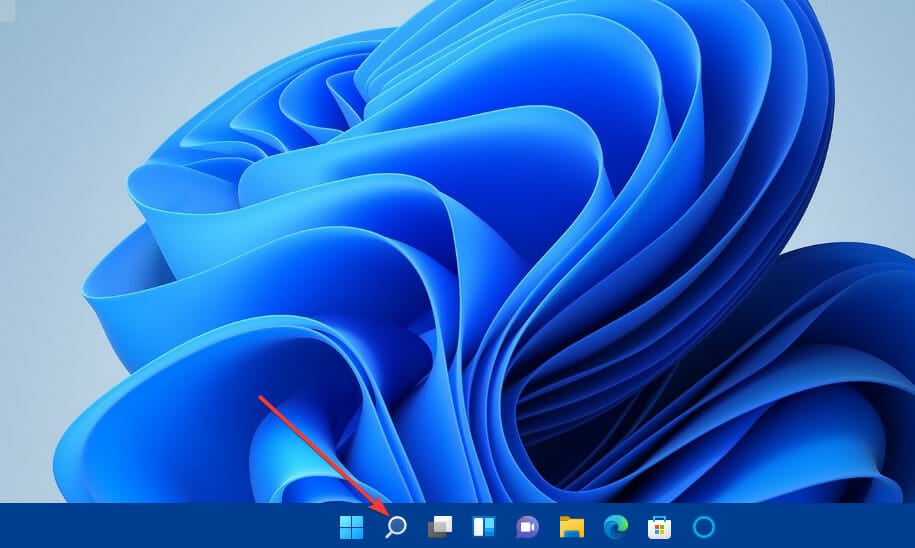Launch Teams Chat from the taskbar
This screenshot has height=548, width=915.
pos(527,527)
